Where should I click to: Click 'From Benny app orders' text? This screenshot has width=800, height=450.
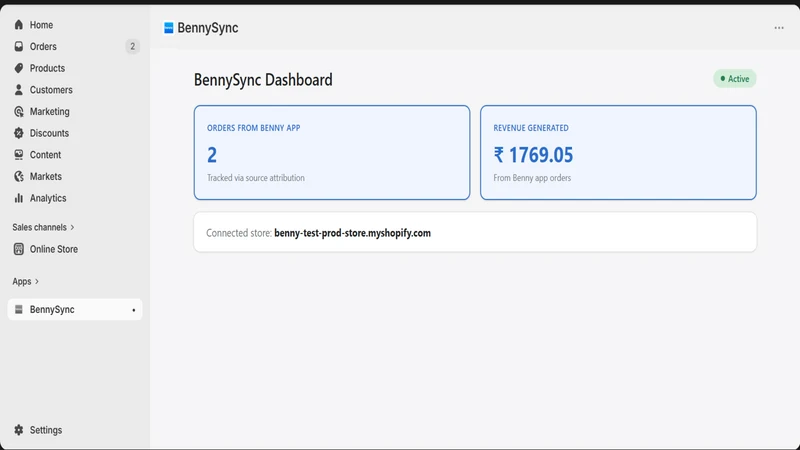tap(532, 178)
